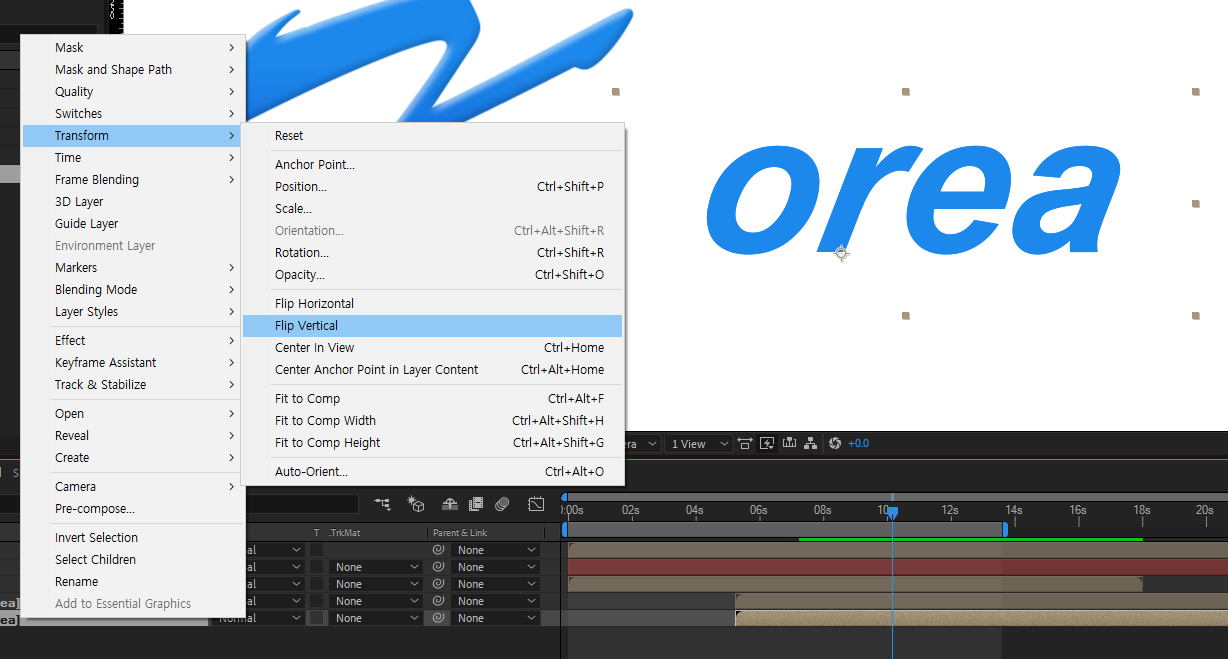
Task: Choose Flip Horizontal in Transform submenu
Action: pyautogui.click(x=432, y=303)
